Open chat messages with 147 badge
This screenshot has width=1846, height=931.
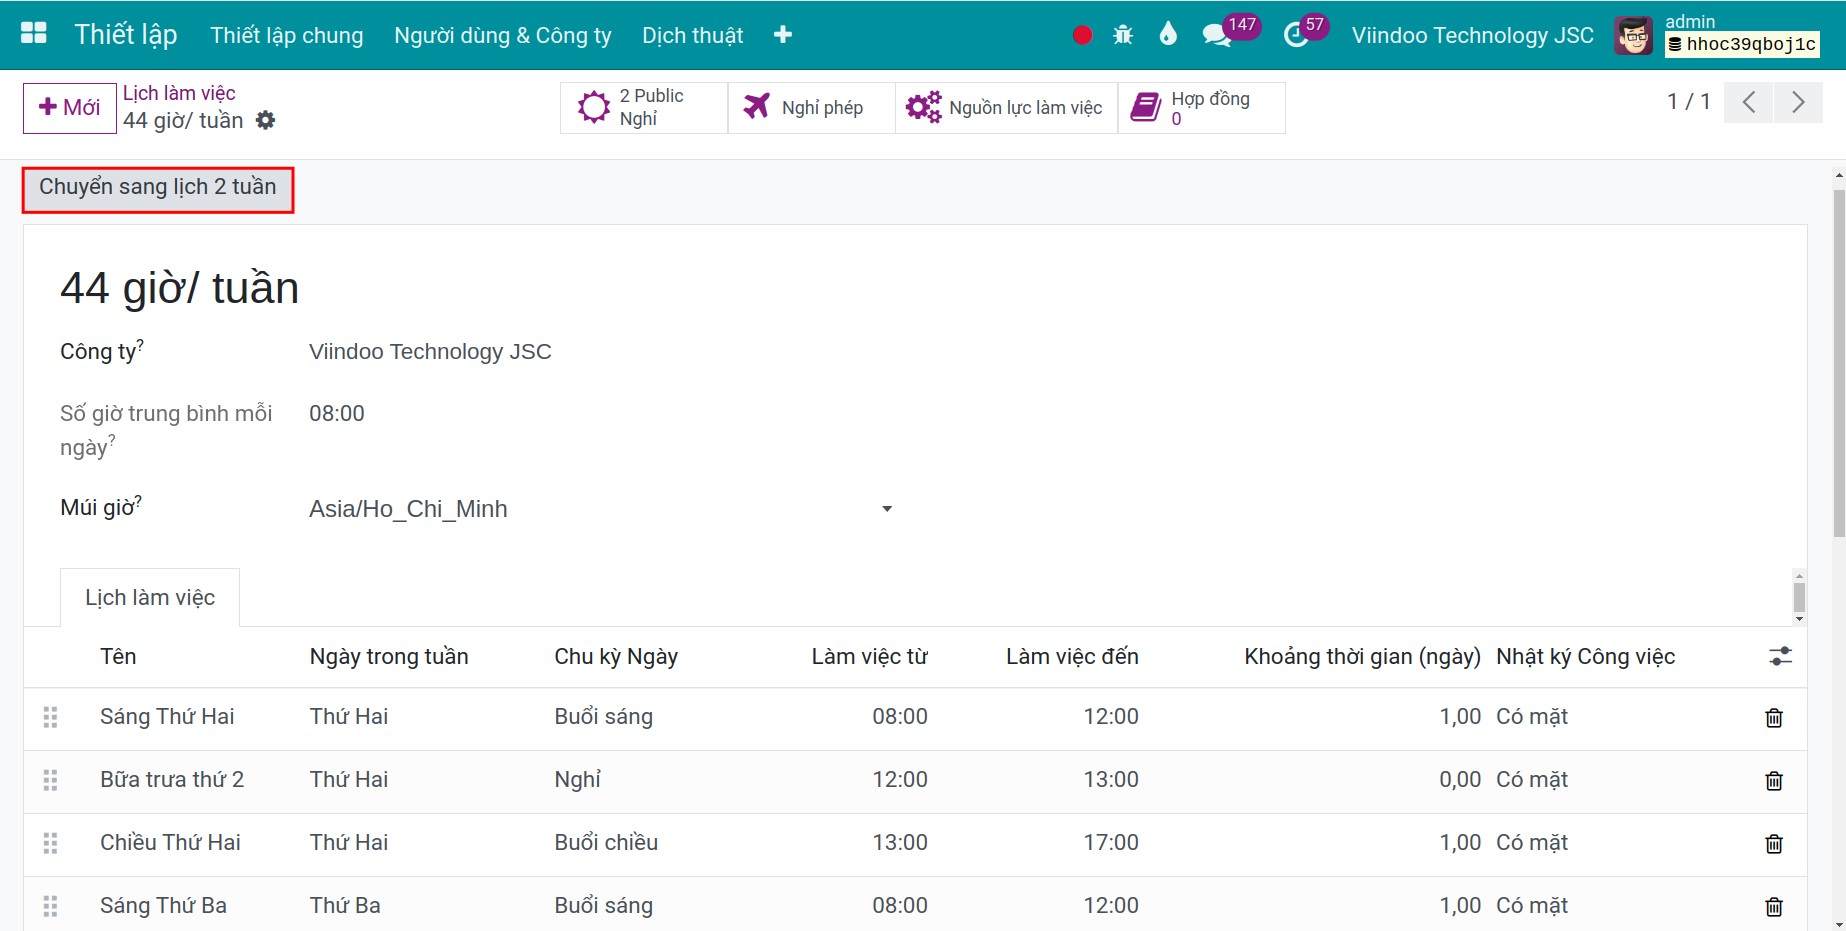pyautogui.click(x=1230, y=33)
